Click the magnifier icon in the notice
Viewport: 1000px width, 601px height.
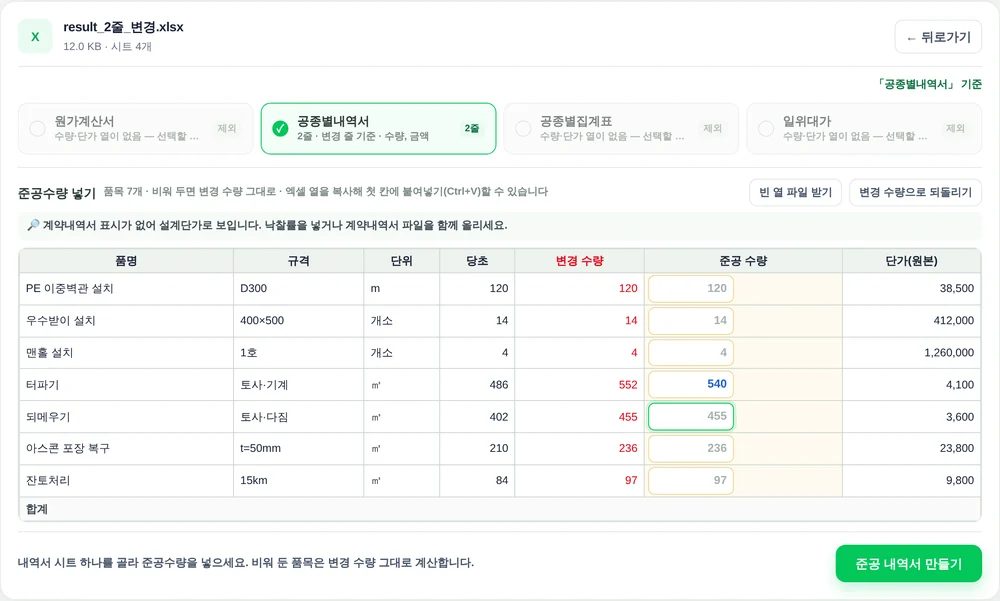point(33,225)
